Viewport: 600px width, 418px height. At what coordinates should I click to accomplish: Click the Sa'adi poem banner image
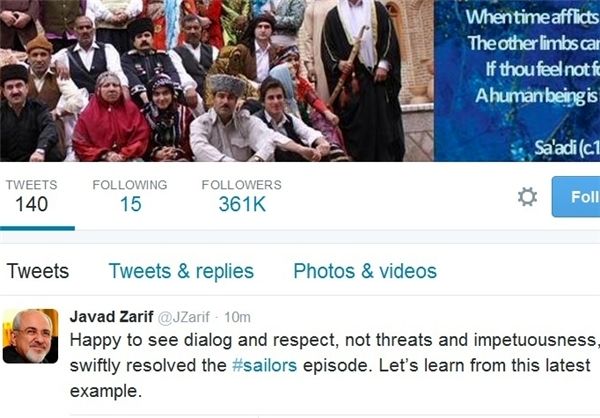pos(517,80)
